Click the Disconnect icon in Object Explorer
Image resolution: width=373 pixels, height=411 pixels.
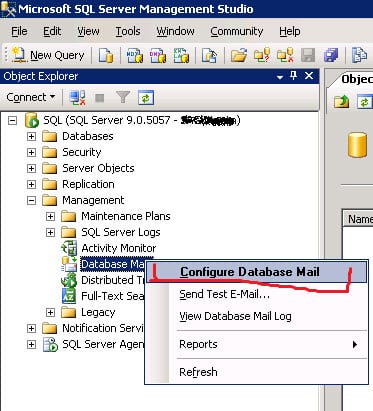coord(77,98)
